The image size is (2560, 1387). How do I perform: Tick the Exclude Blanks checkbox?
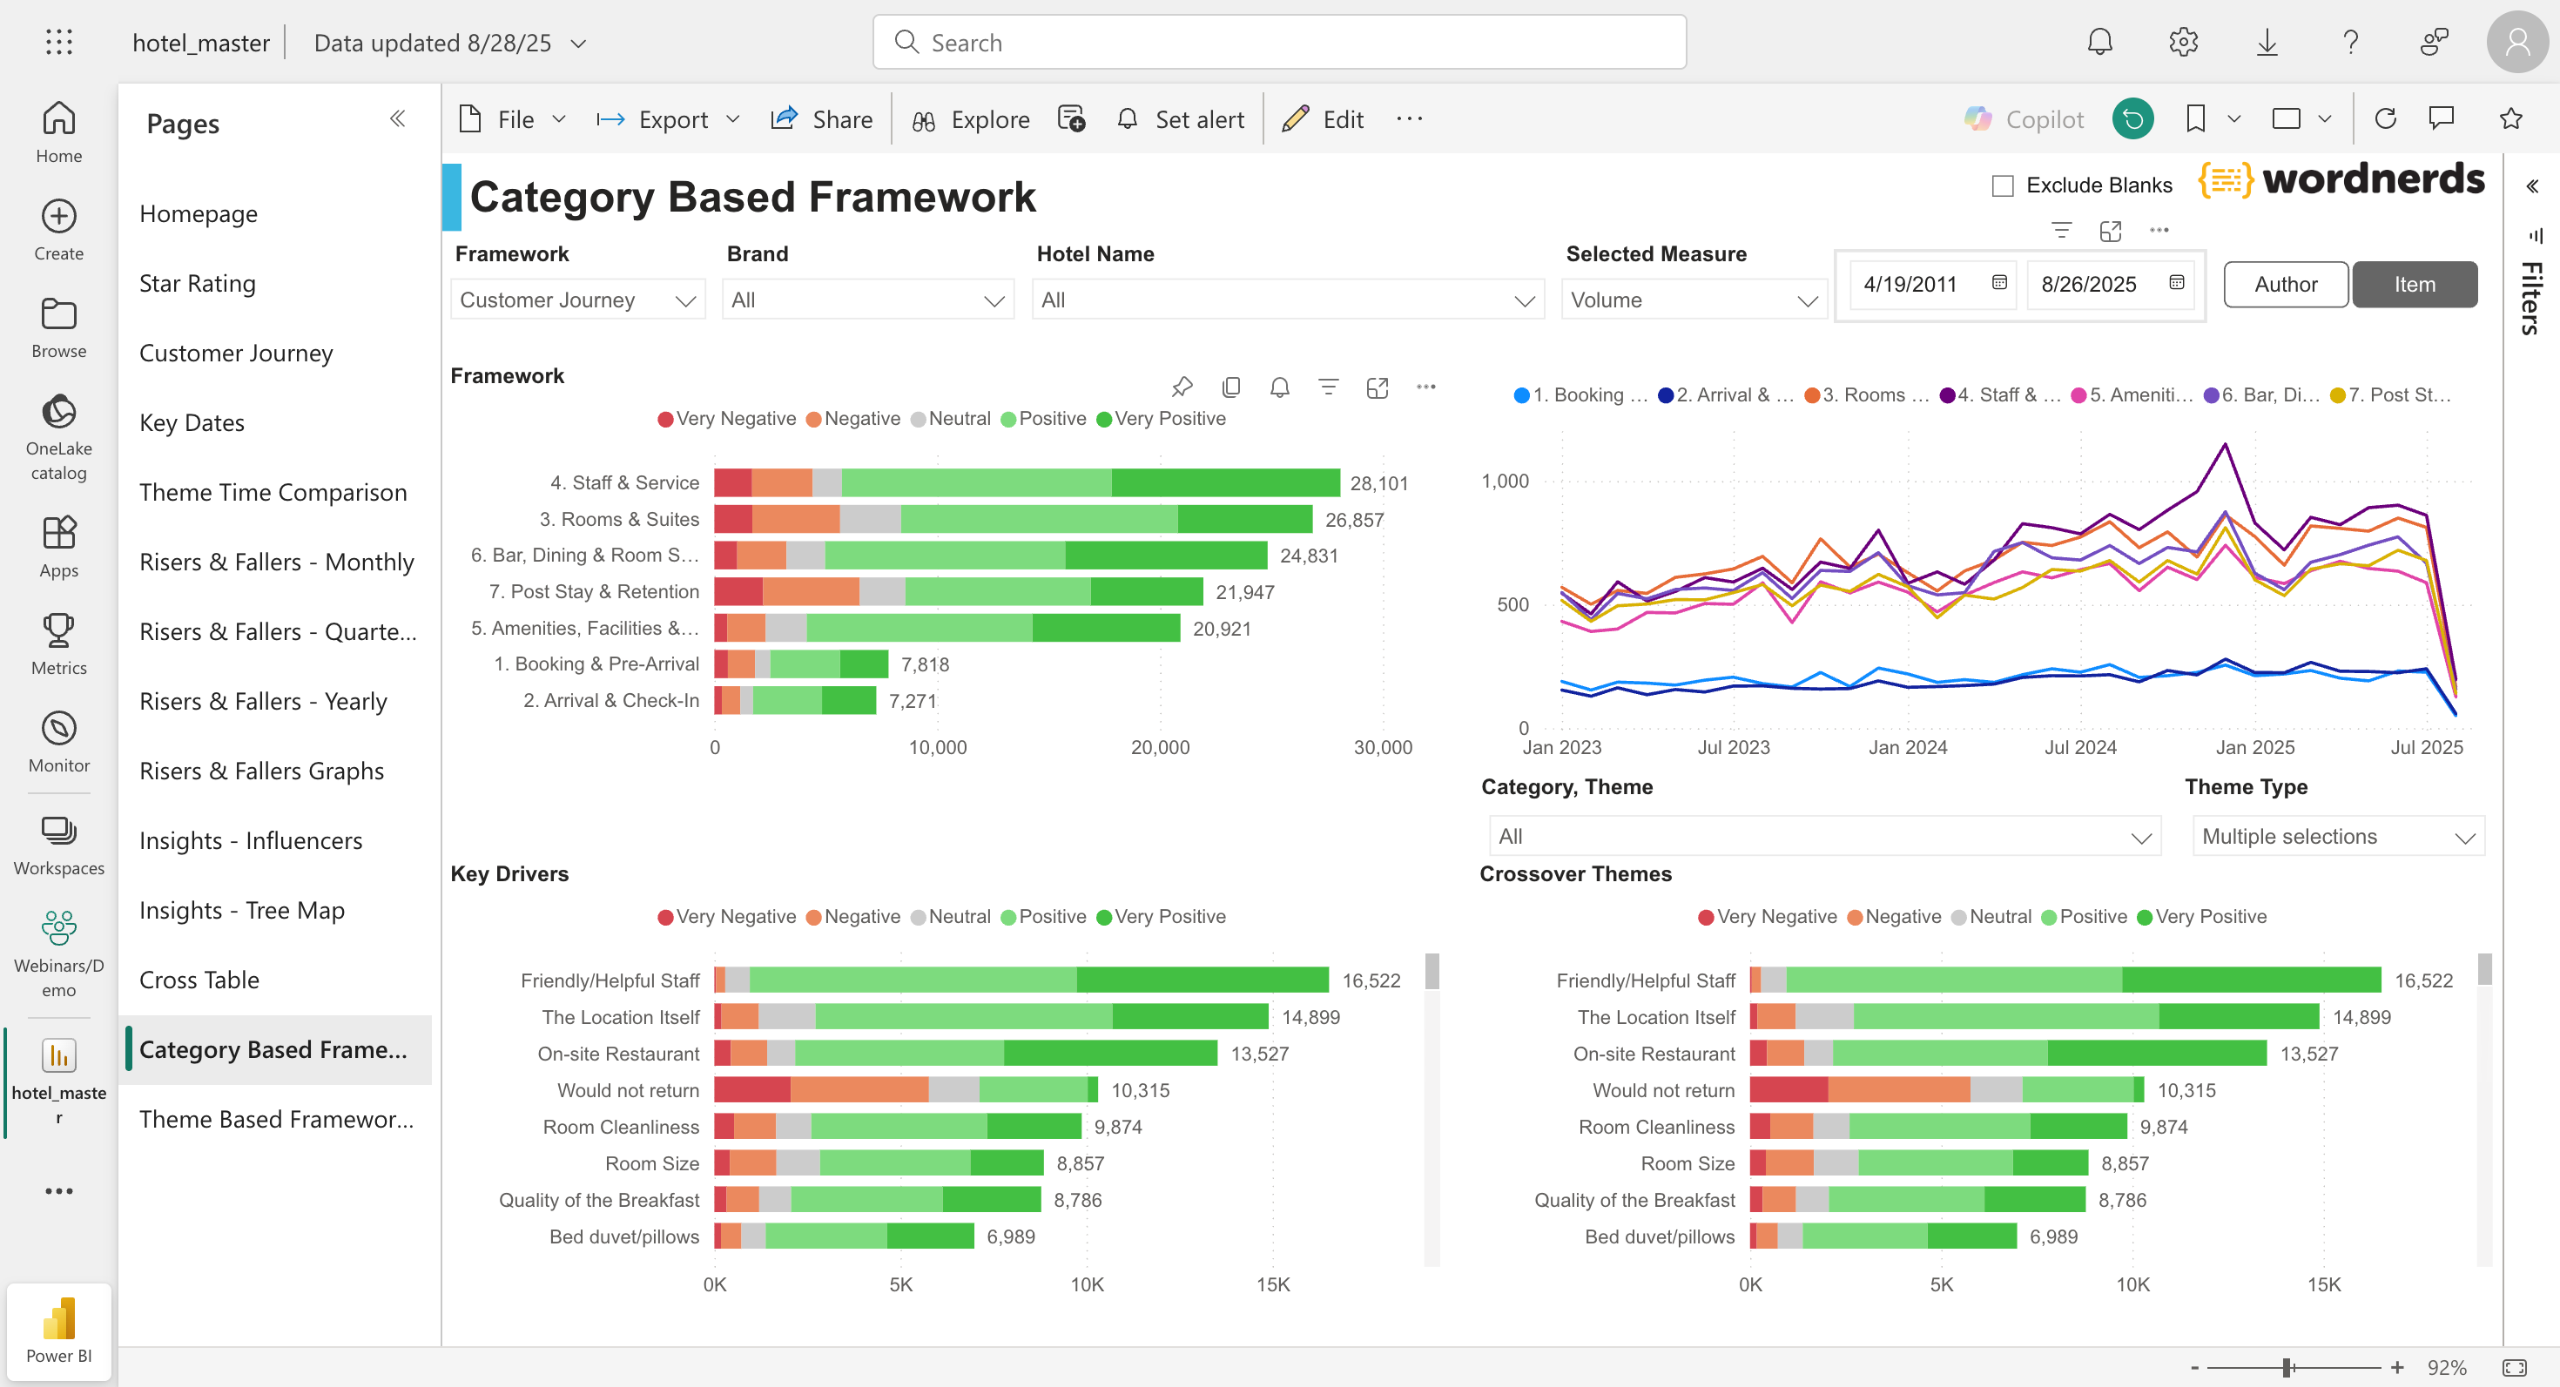pyautogui.click(x=2002, y=186)
